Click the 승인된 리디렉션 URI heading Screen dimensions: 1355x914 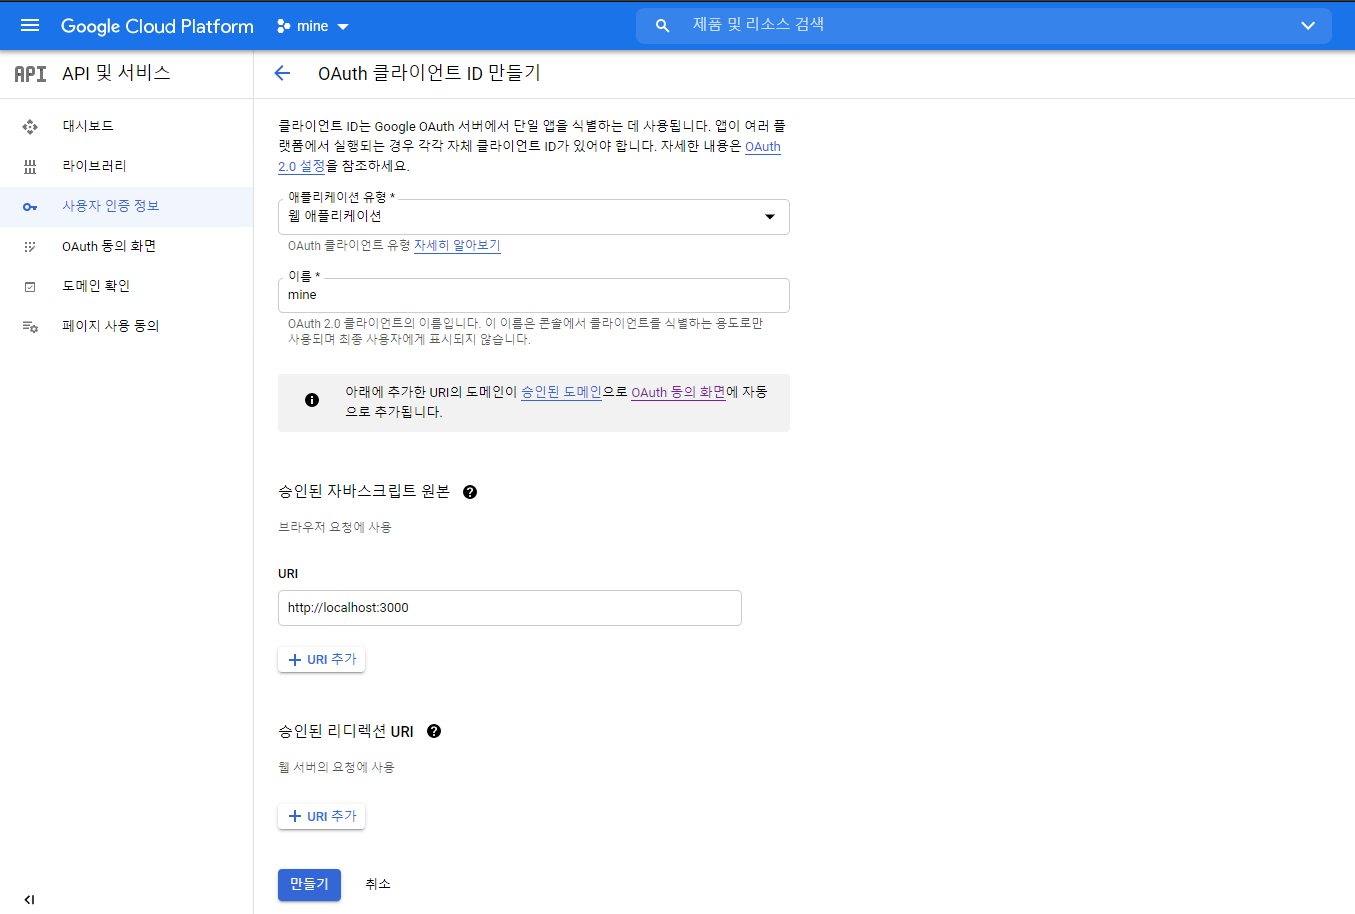coord(346,732)
